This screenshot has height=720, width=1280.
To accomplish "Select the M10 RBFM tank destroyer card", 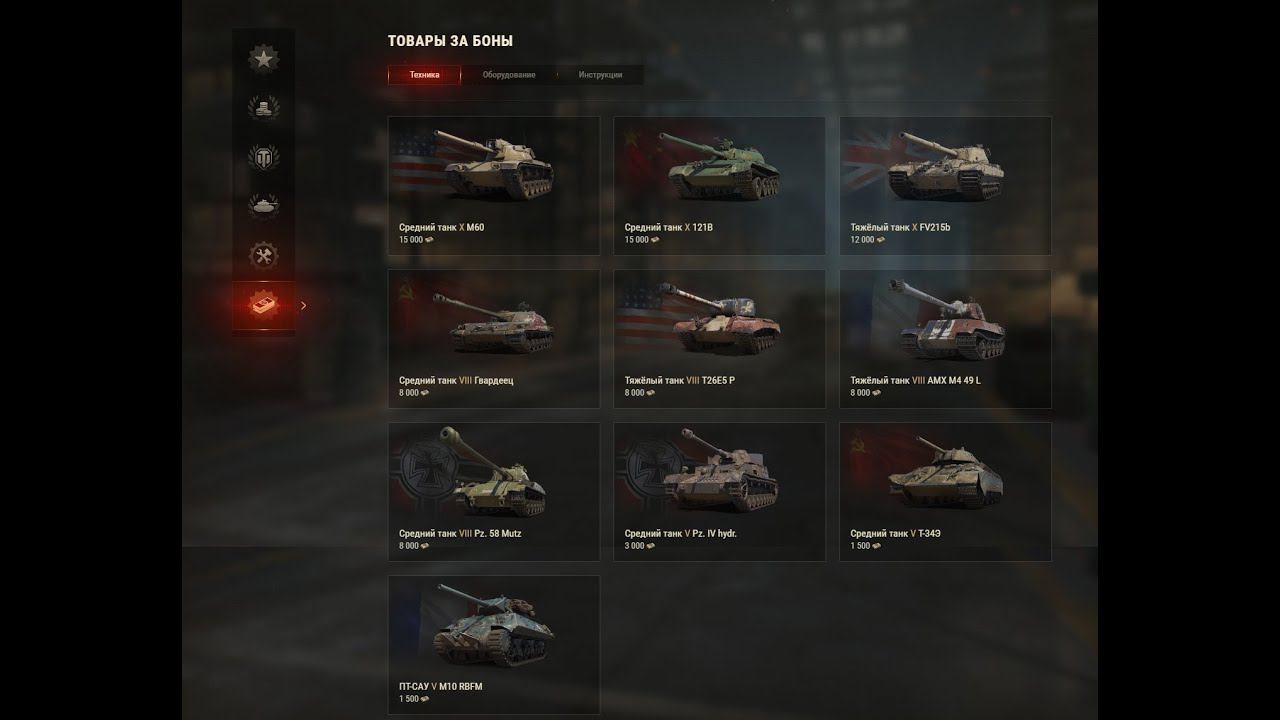I will pos(494,644).
